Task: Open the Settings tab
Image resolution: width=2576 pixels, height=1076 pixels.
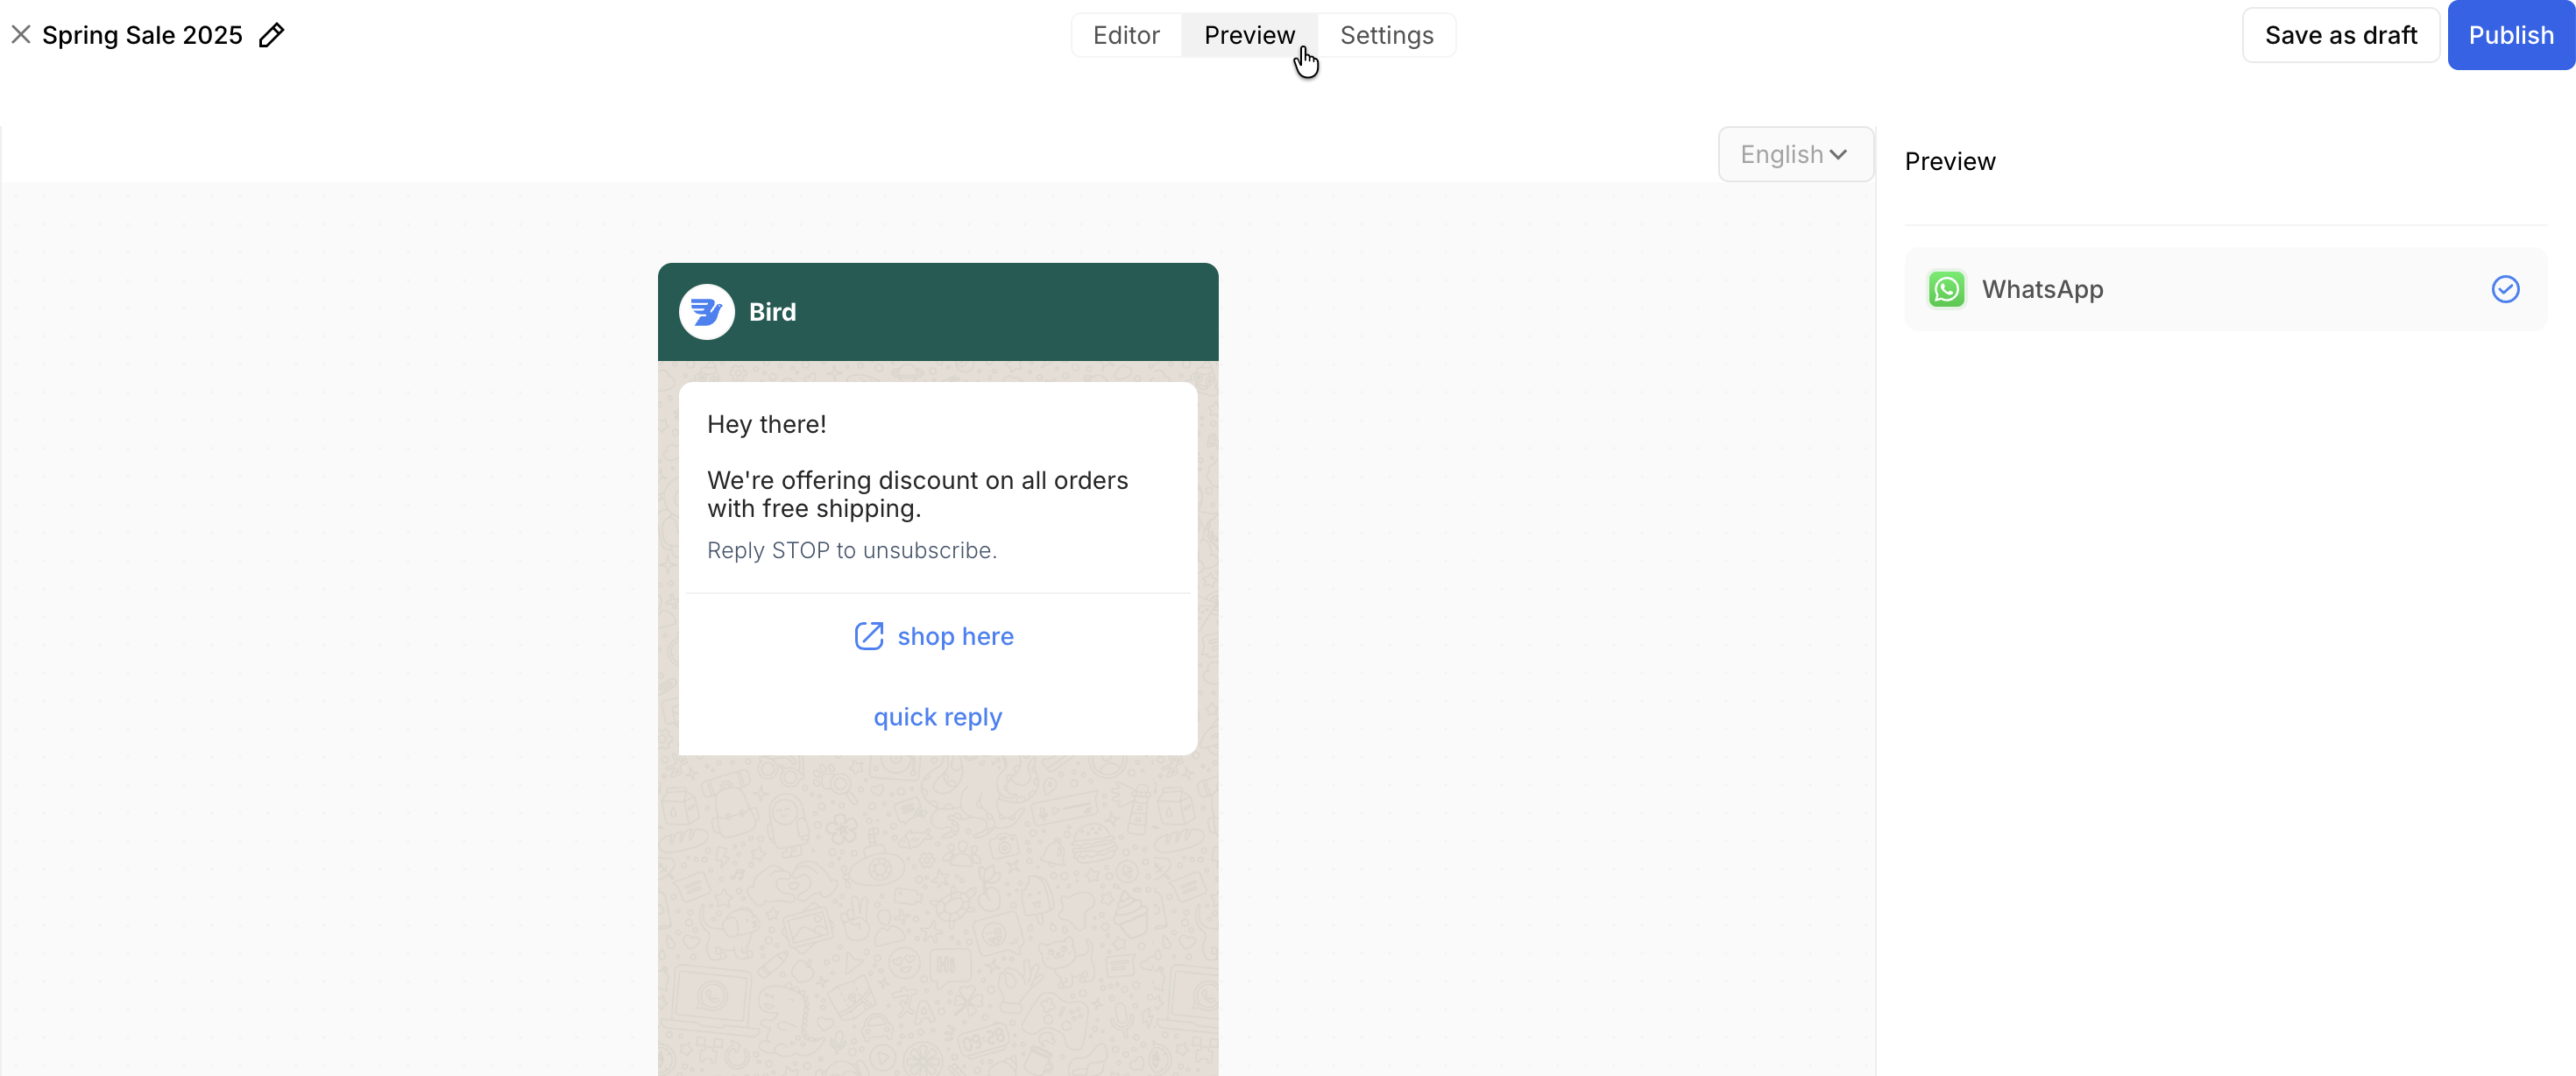Action: tap(1386, 35)
